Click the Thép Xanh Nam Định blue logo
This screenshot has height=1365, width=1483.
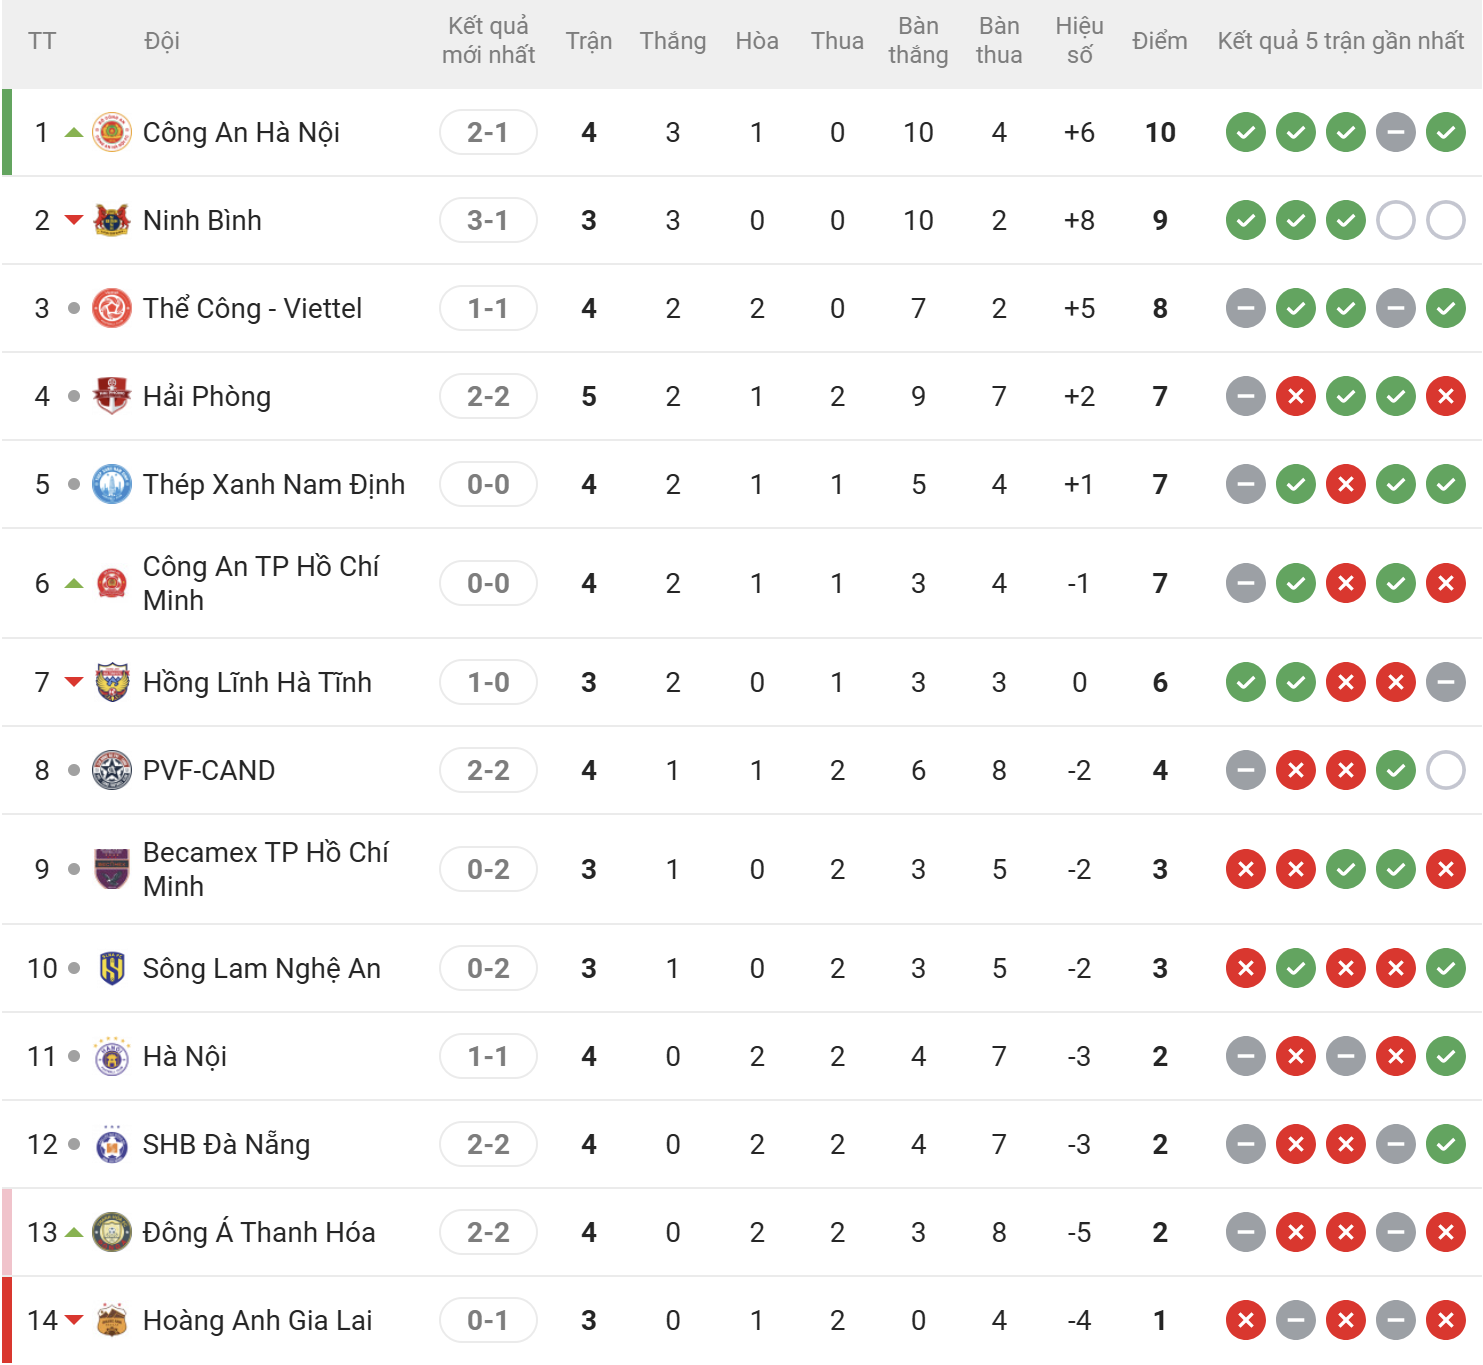pyautogui.click(x=112, y=484)
